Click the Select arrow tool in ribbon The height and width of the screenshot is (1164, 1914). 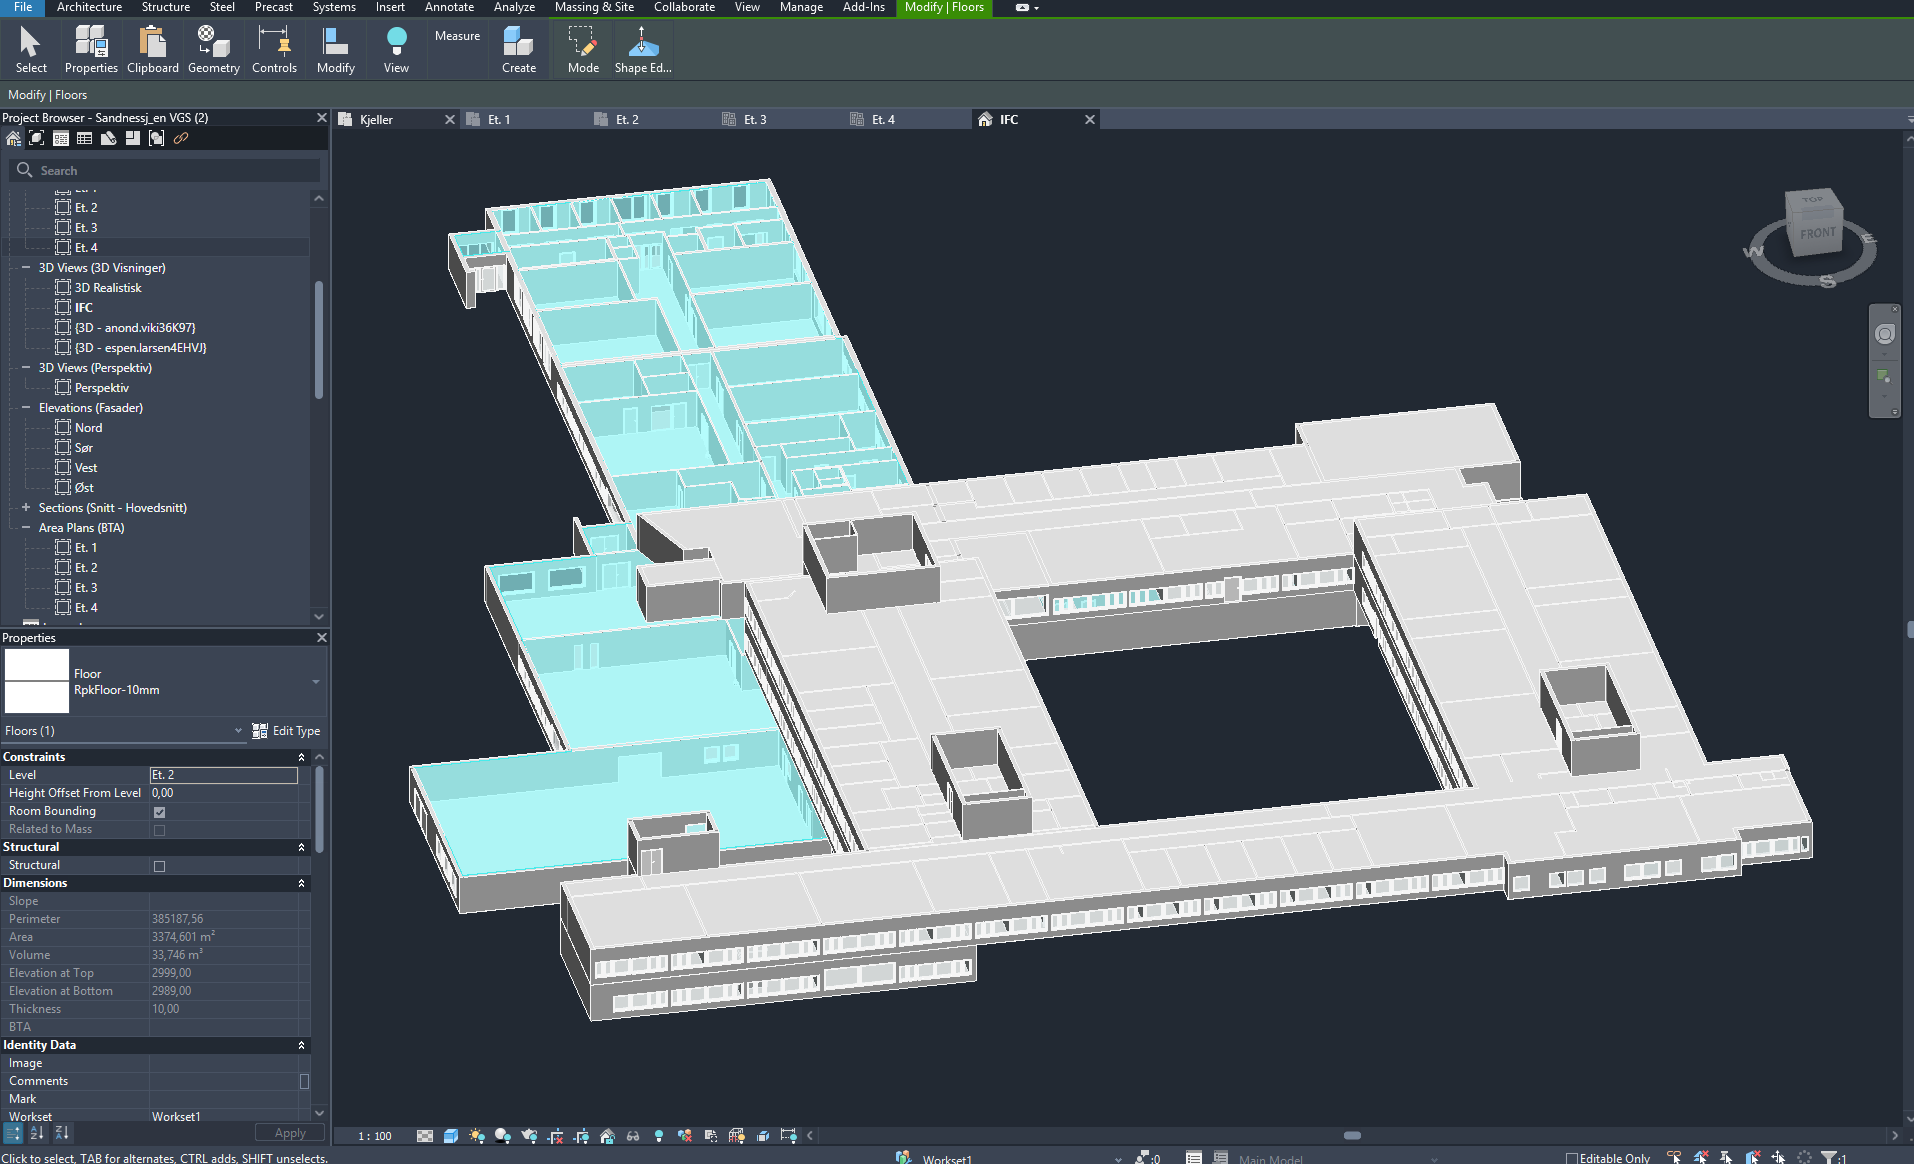pyautogui.click(x=31, y=49)
